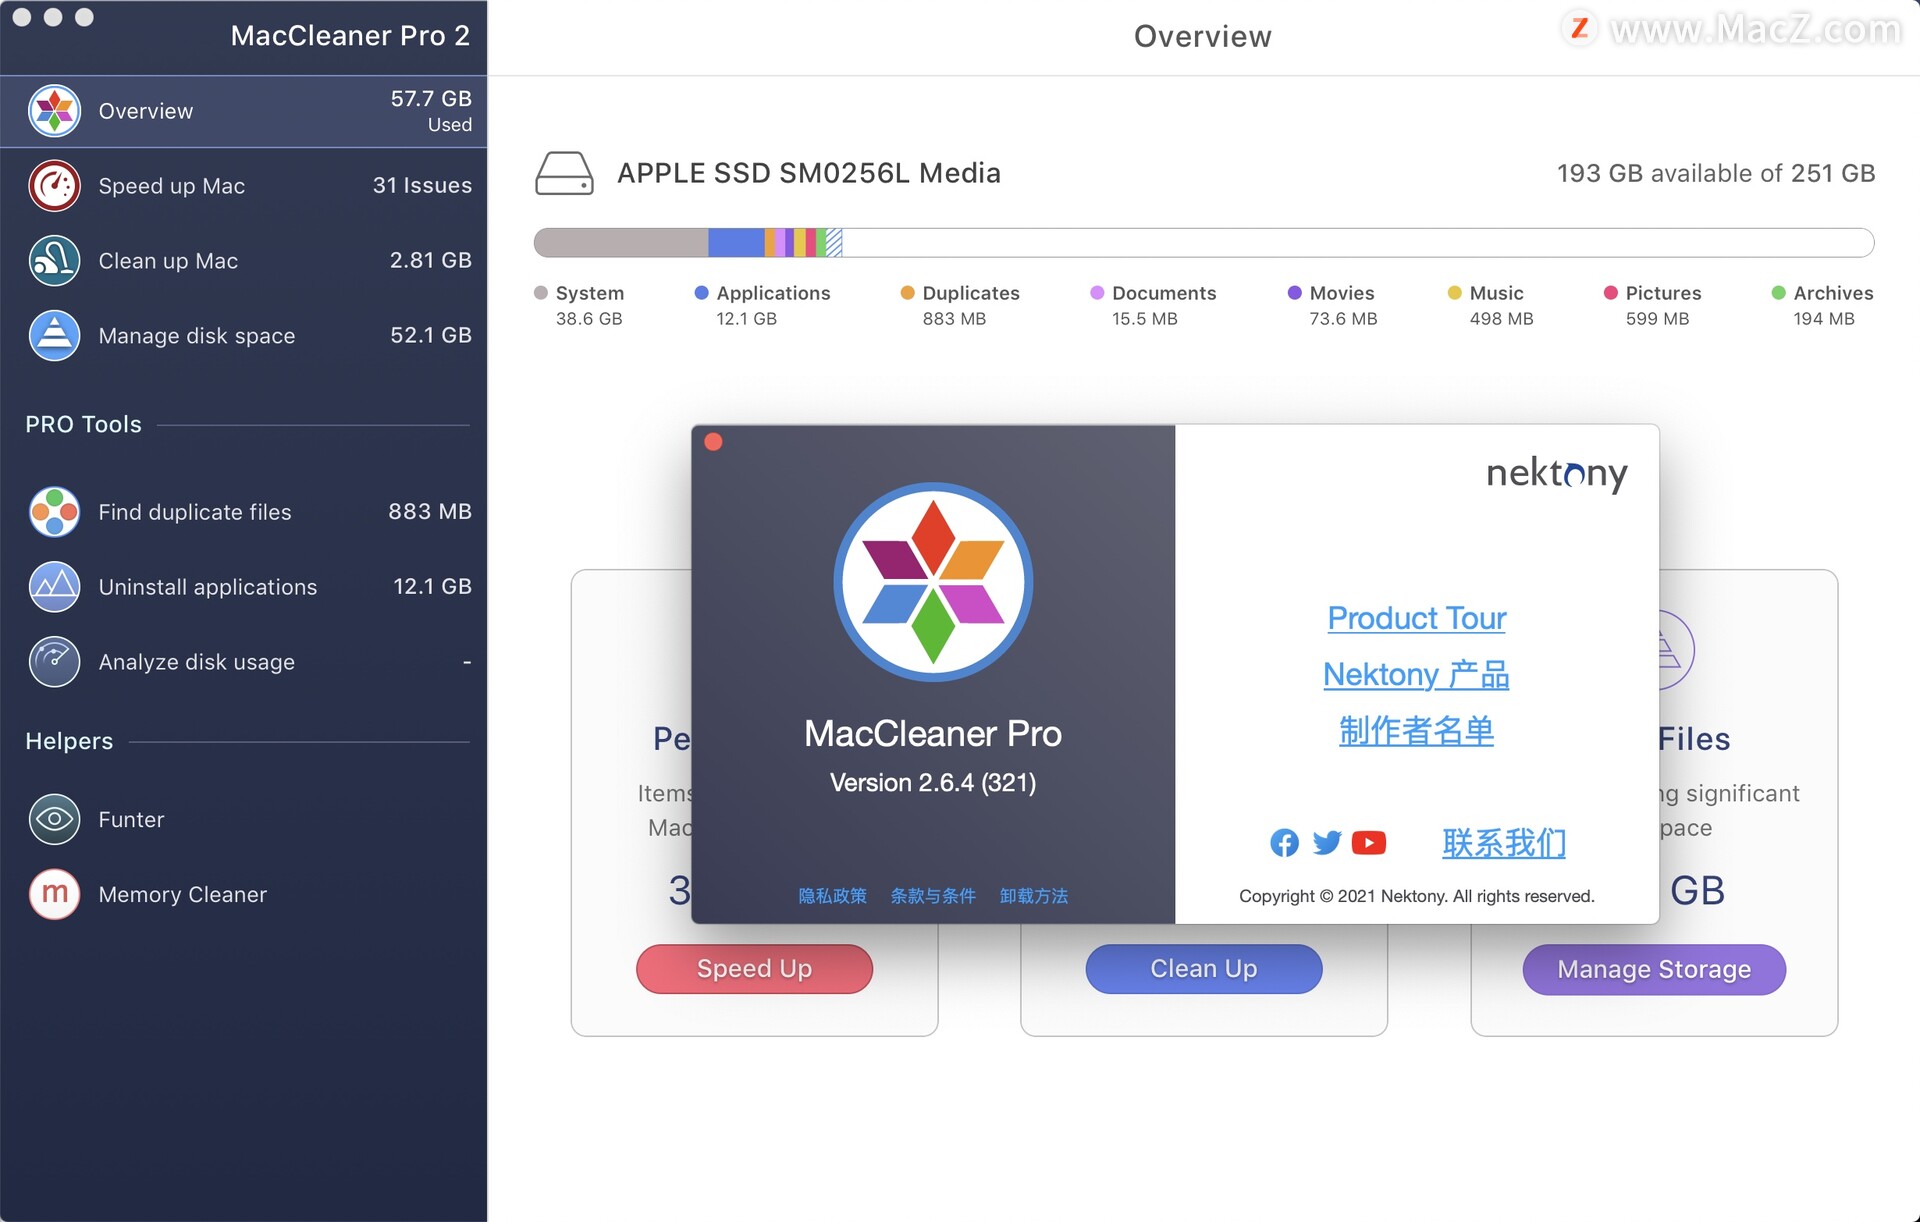
Task: Open Clean up Mac vacuum icon
Action: [x=54, y=261]
